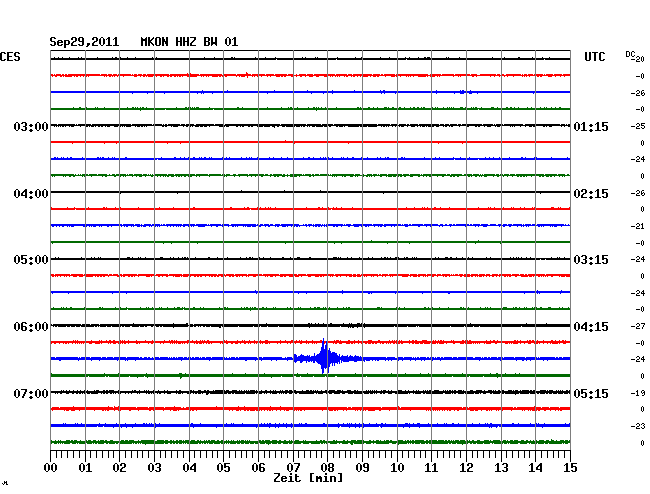This screenshot has width=650, height=494.
Task: Click the 05:15 UTC time label
Action: [x=591, y=393]
